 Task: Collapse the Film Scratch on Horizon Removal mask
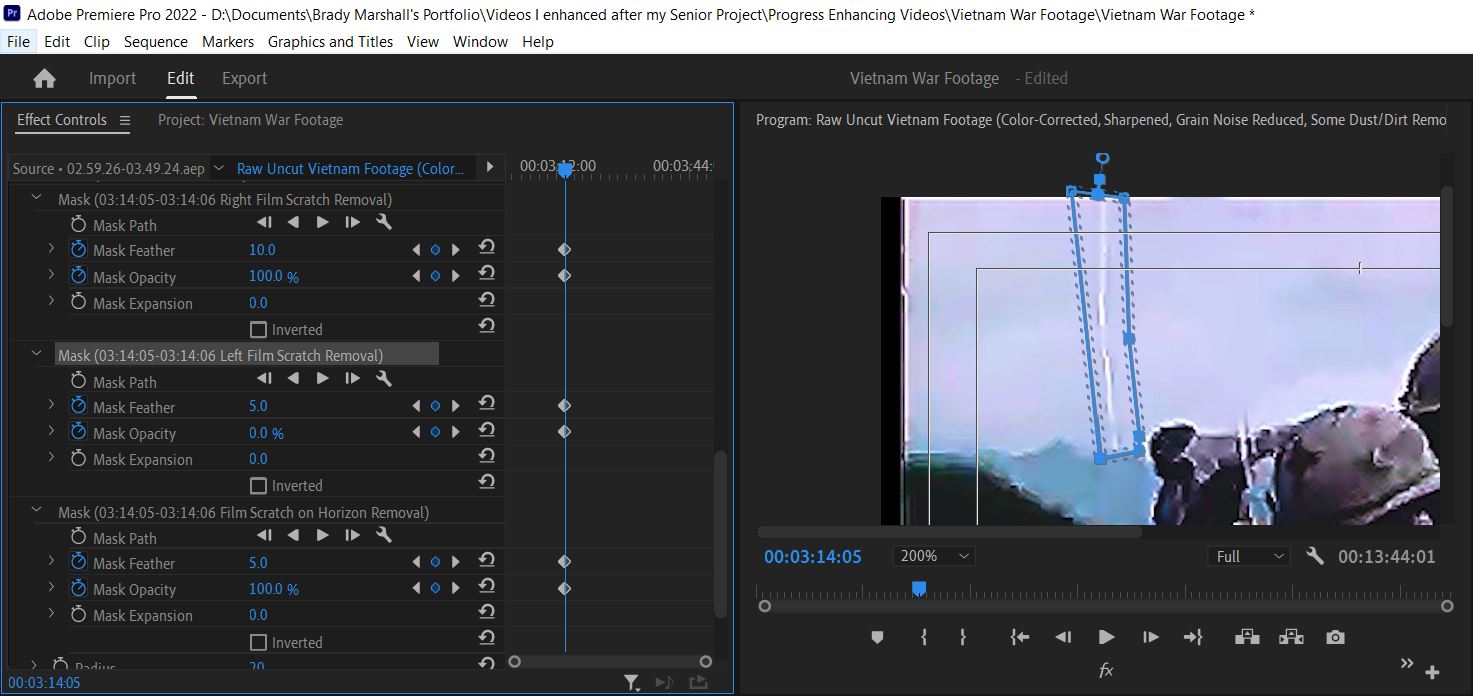tap(37, 512)
